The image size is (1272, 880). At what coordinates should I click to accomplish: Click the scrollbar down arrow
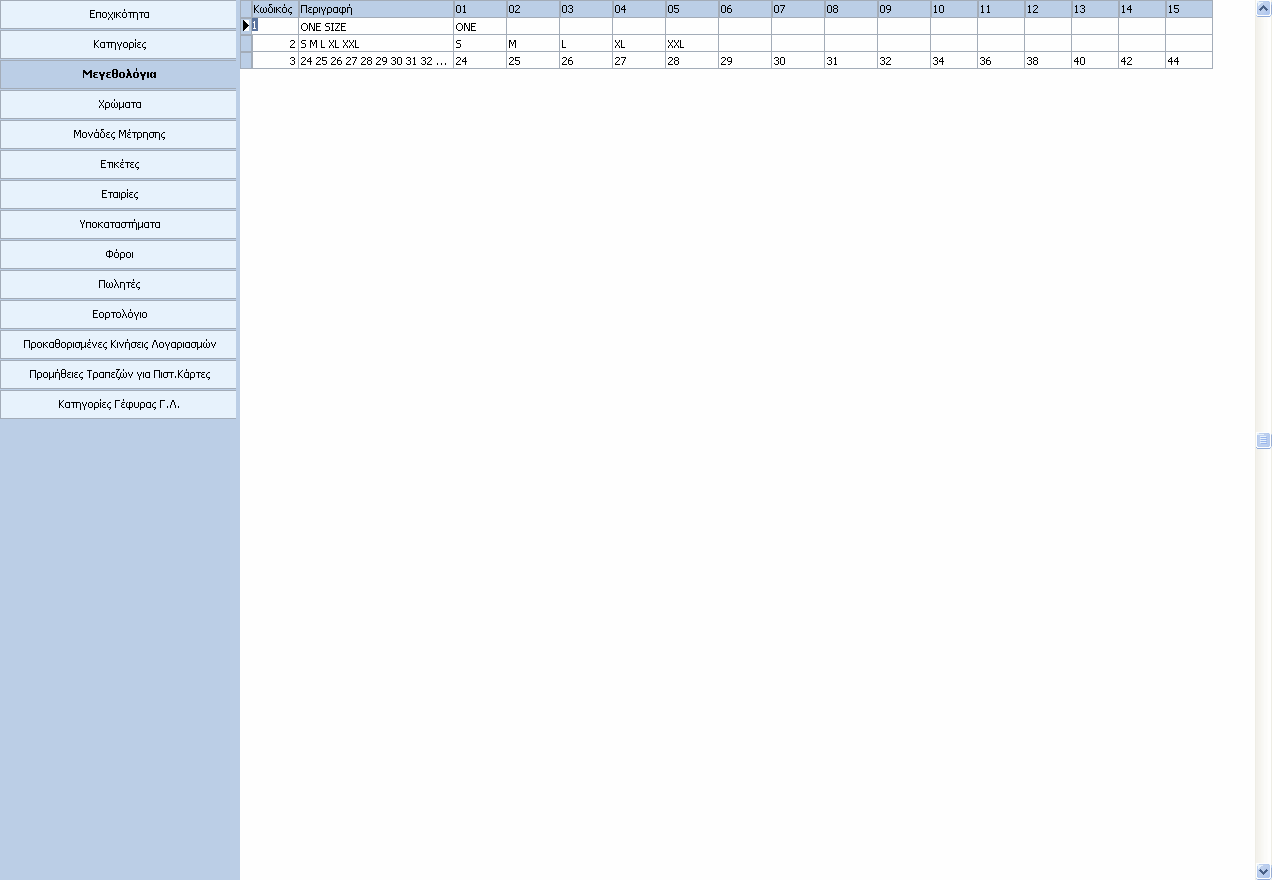point(1264,871)
